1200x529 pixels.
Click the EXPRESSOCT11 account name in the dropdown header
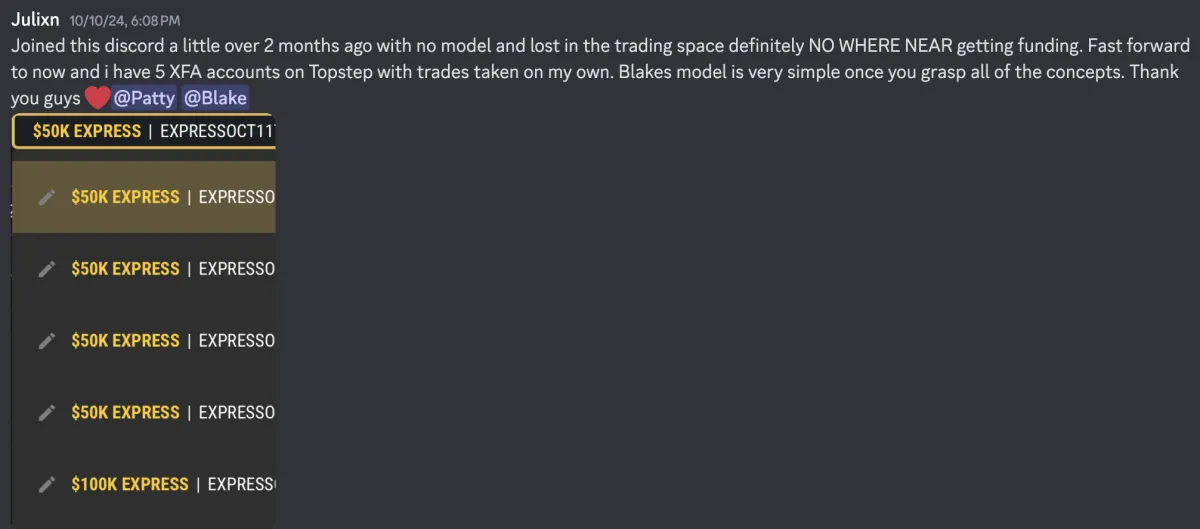click(x=217, y=131)
